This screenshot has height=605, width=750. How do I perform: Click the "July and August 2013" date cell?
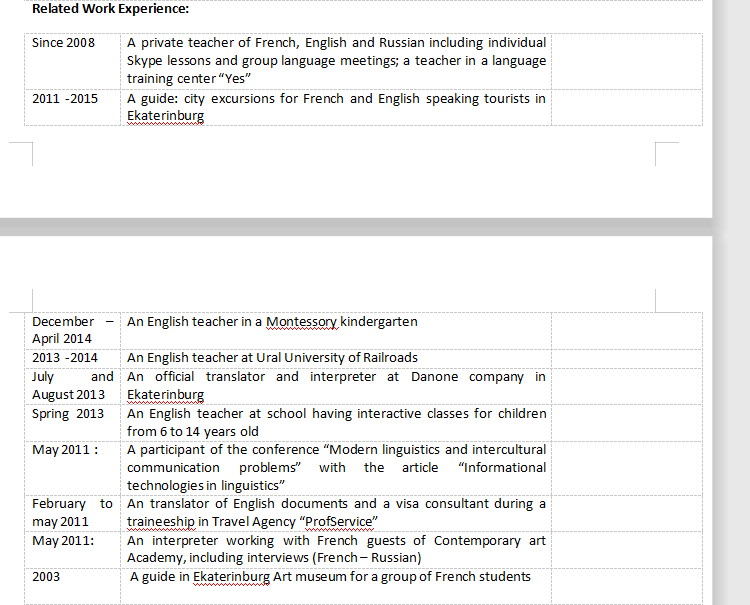click(x=72, y=386)
